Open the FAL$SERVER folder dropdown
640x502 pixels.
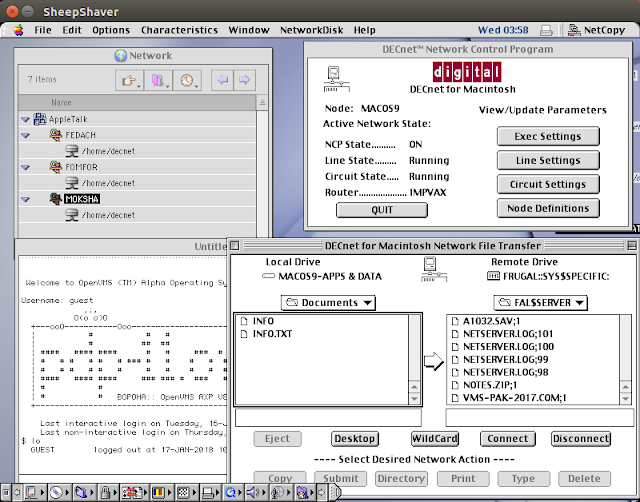pyautogui.click(x=540, y=303)
